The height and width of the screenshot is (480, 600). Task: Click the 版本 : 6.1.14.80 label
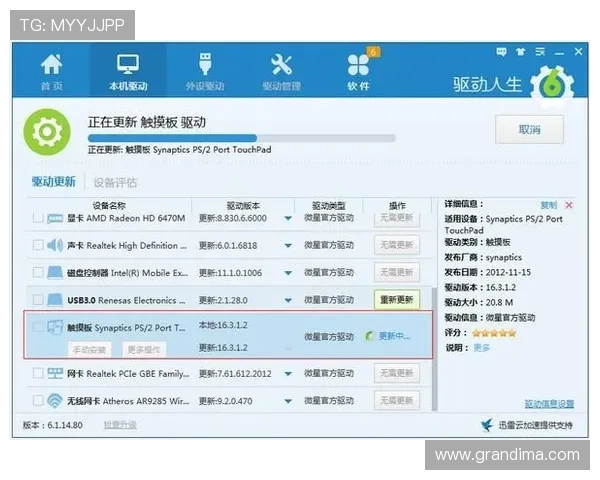pyautogui.click(x=52, y=425)
